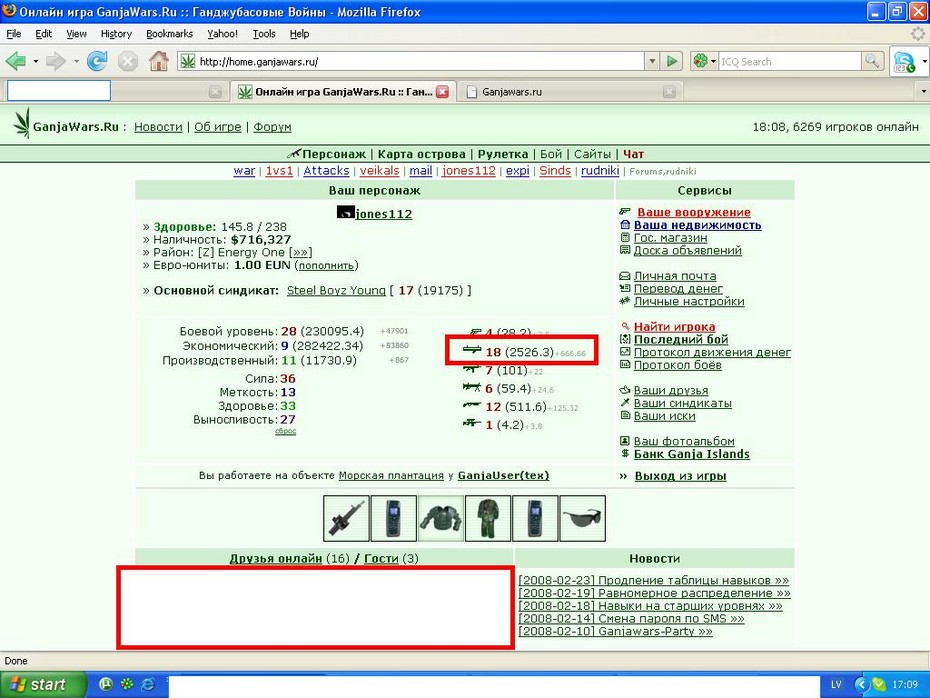The height and width of the screenshot is (698, 930).
Task: Click the body armor equipment icon
Action: [x=441, y=519]
